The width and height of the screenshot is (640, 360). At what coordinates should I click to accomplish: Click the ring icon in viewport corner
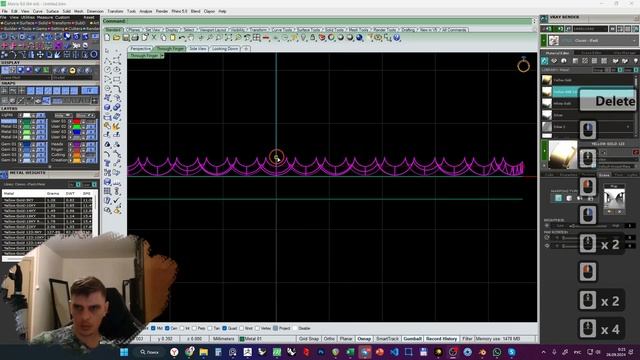(x=524, y=64)
